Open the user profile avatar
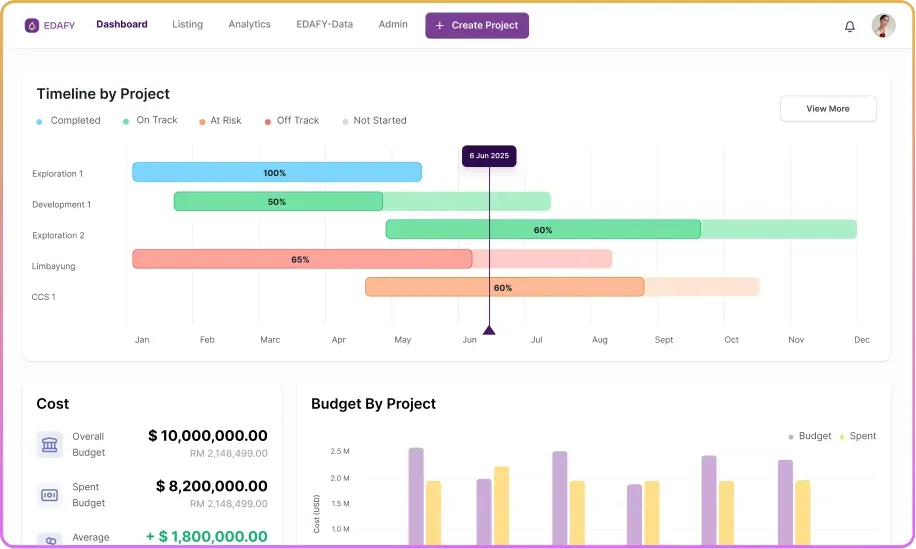This screenshot has height=549, width=916. pos(883,26)
